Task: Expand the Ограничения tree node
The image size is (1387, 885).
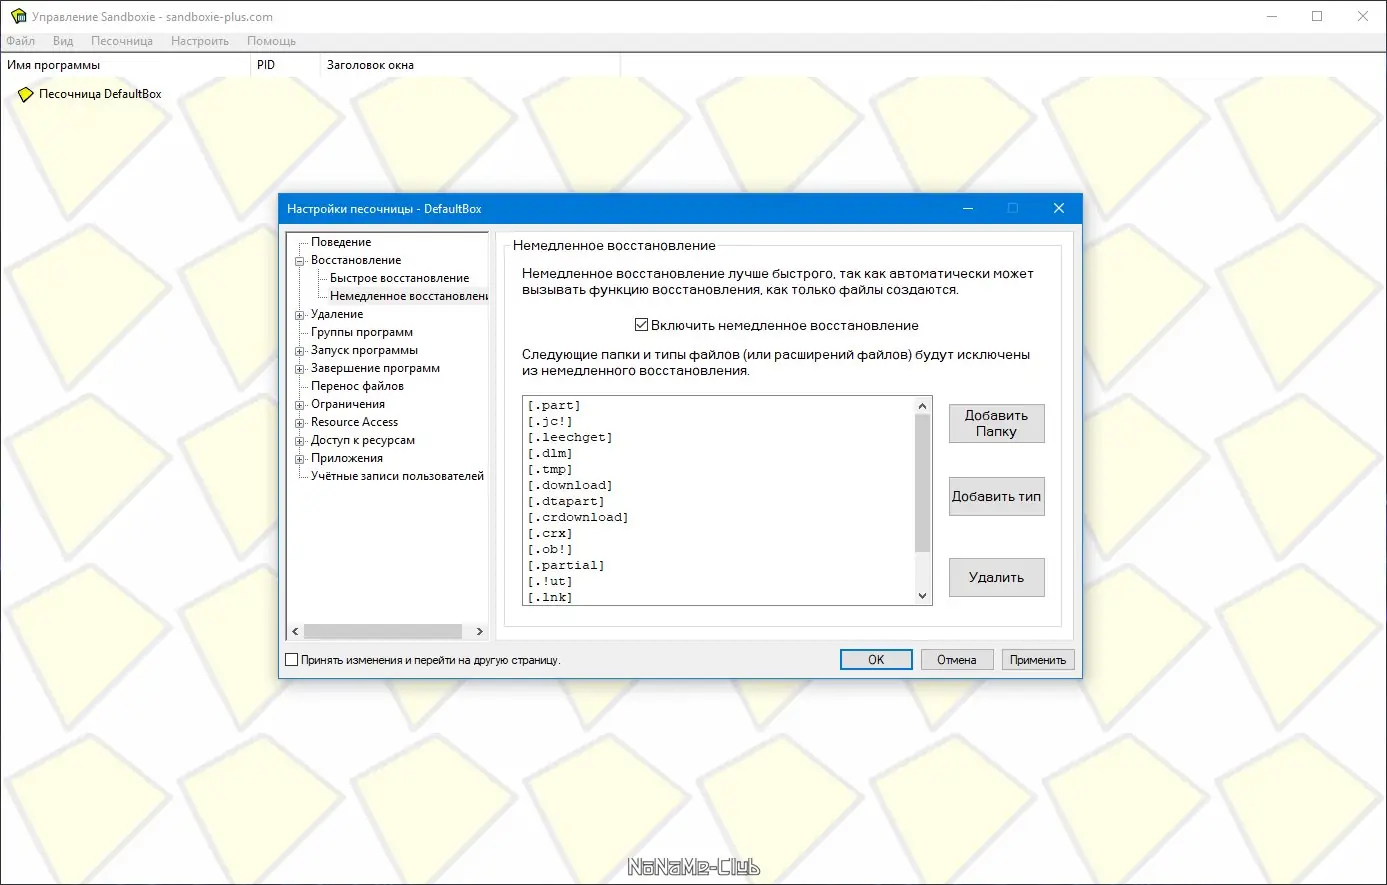Action: (x=299, y=404)
